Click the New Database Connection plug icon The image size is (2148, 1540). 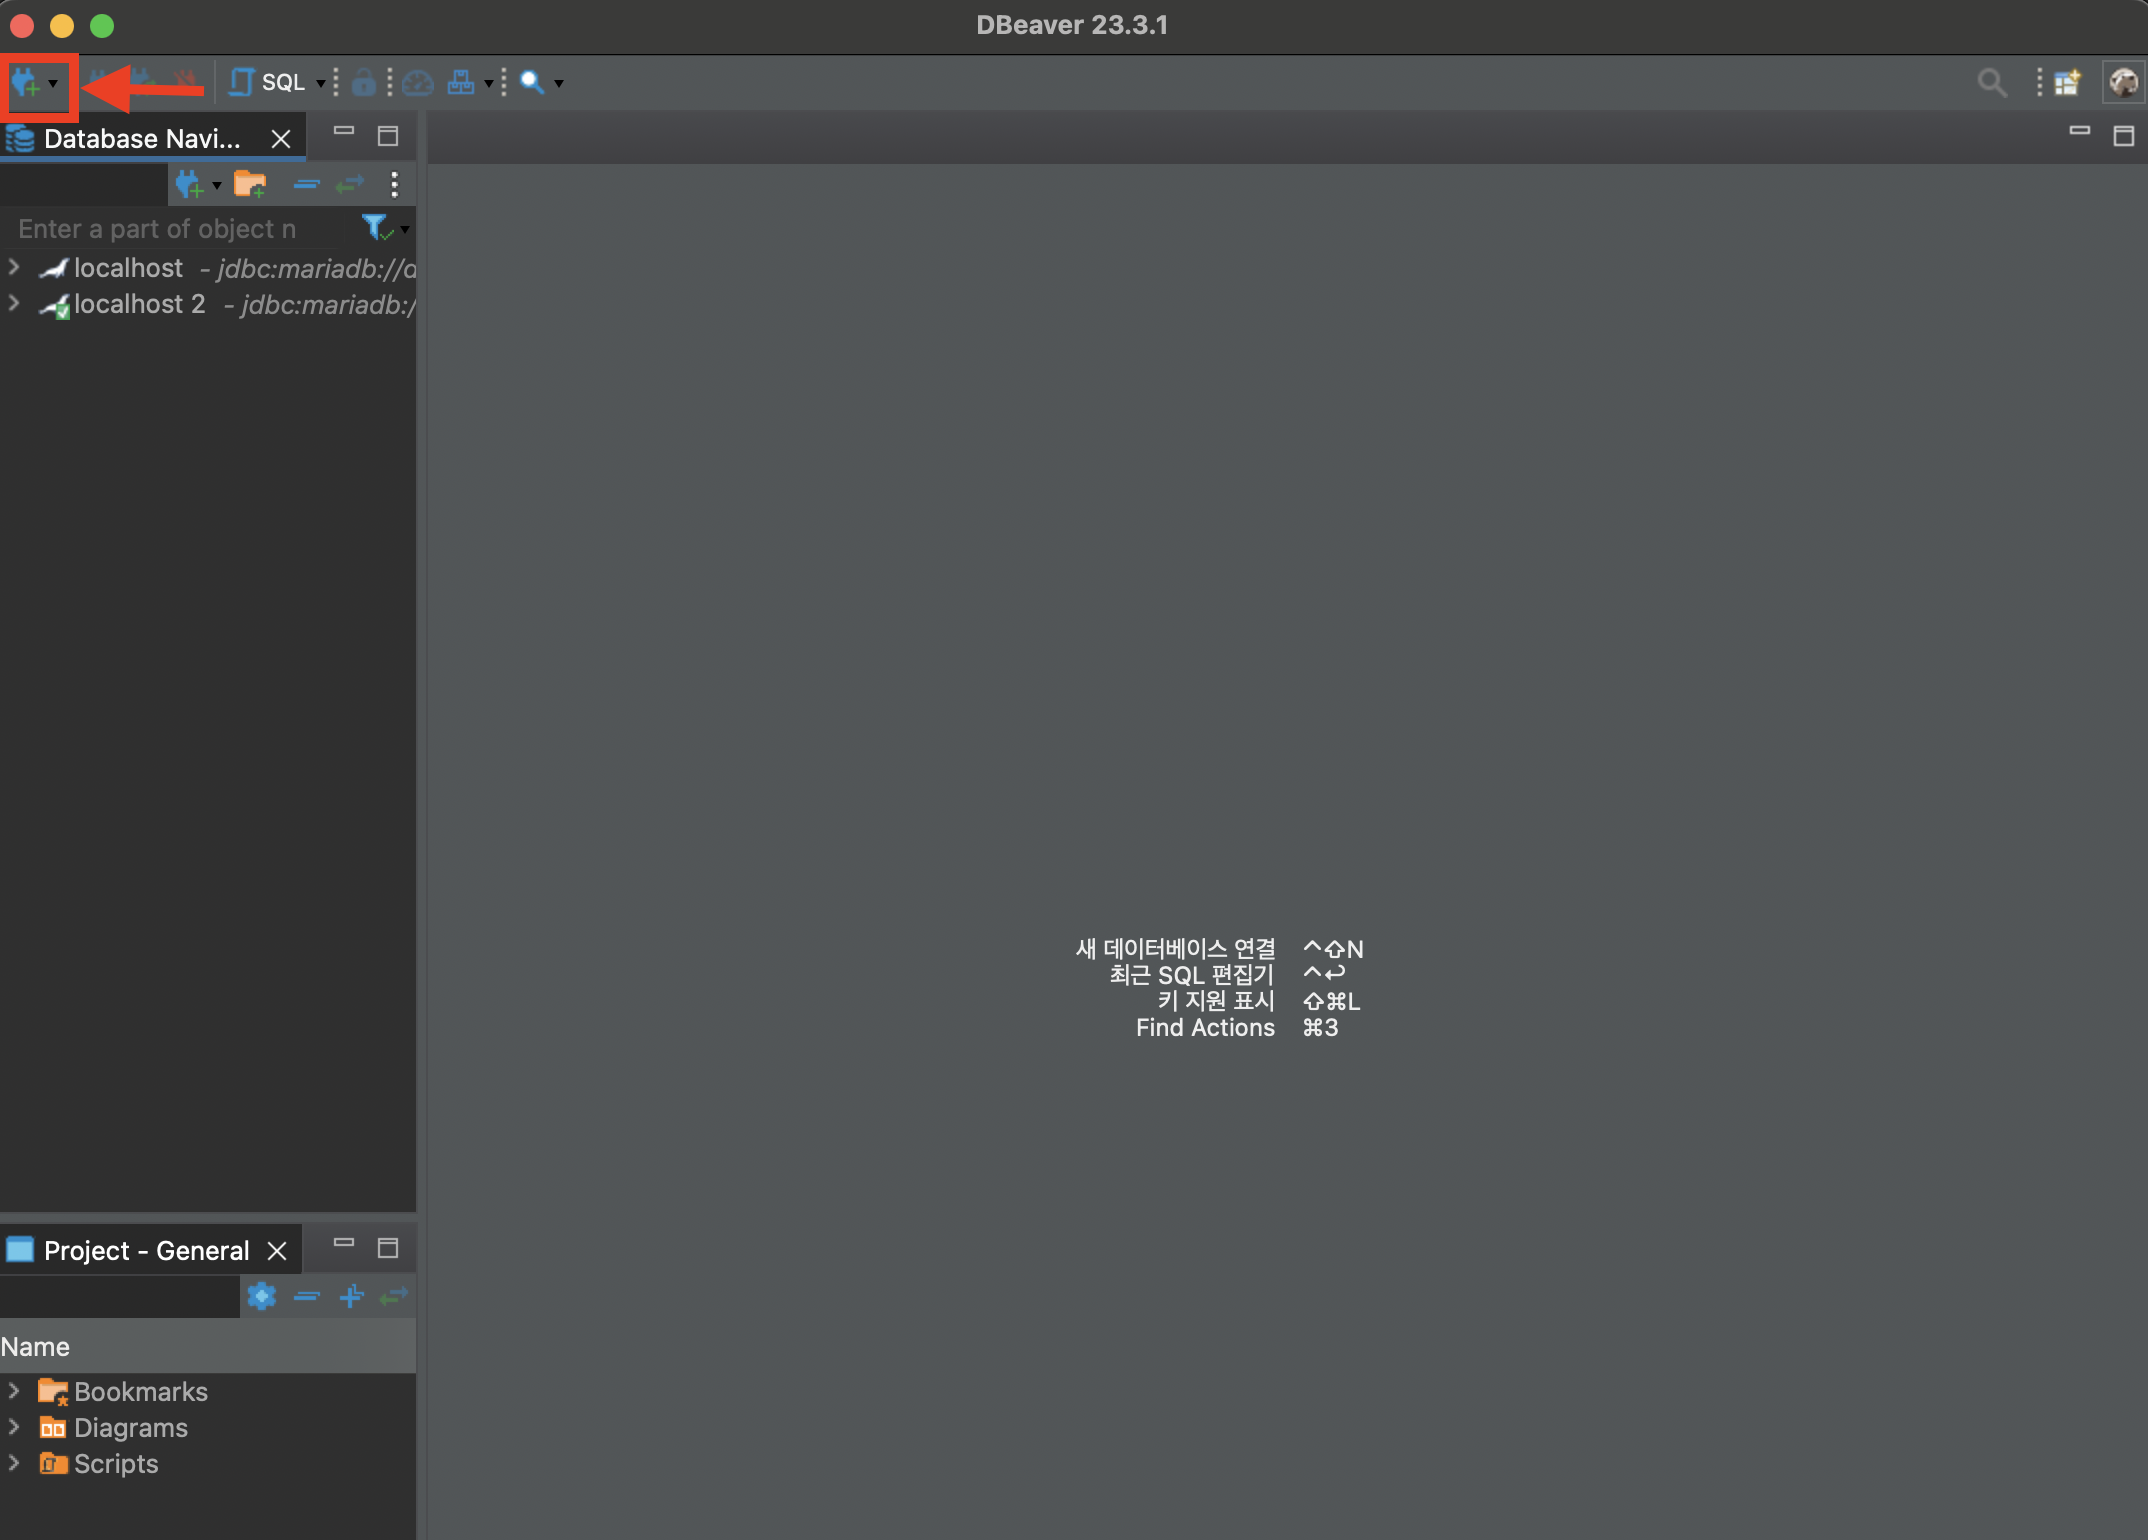(x=26, y=83)
